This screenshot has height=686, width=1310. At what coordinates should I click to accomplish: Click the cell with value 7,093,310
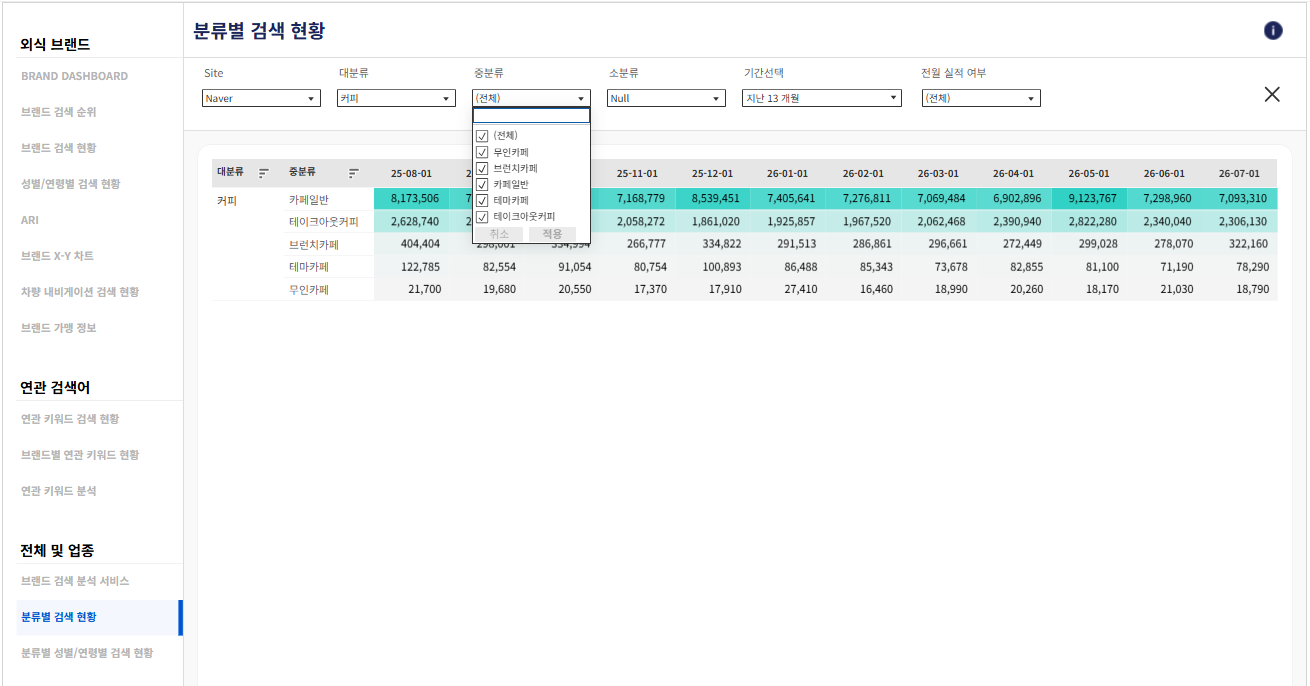(x=1240, y=199)
